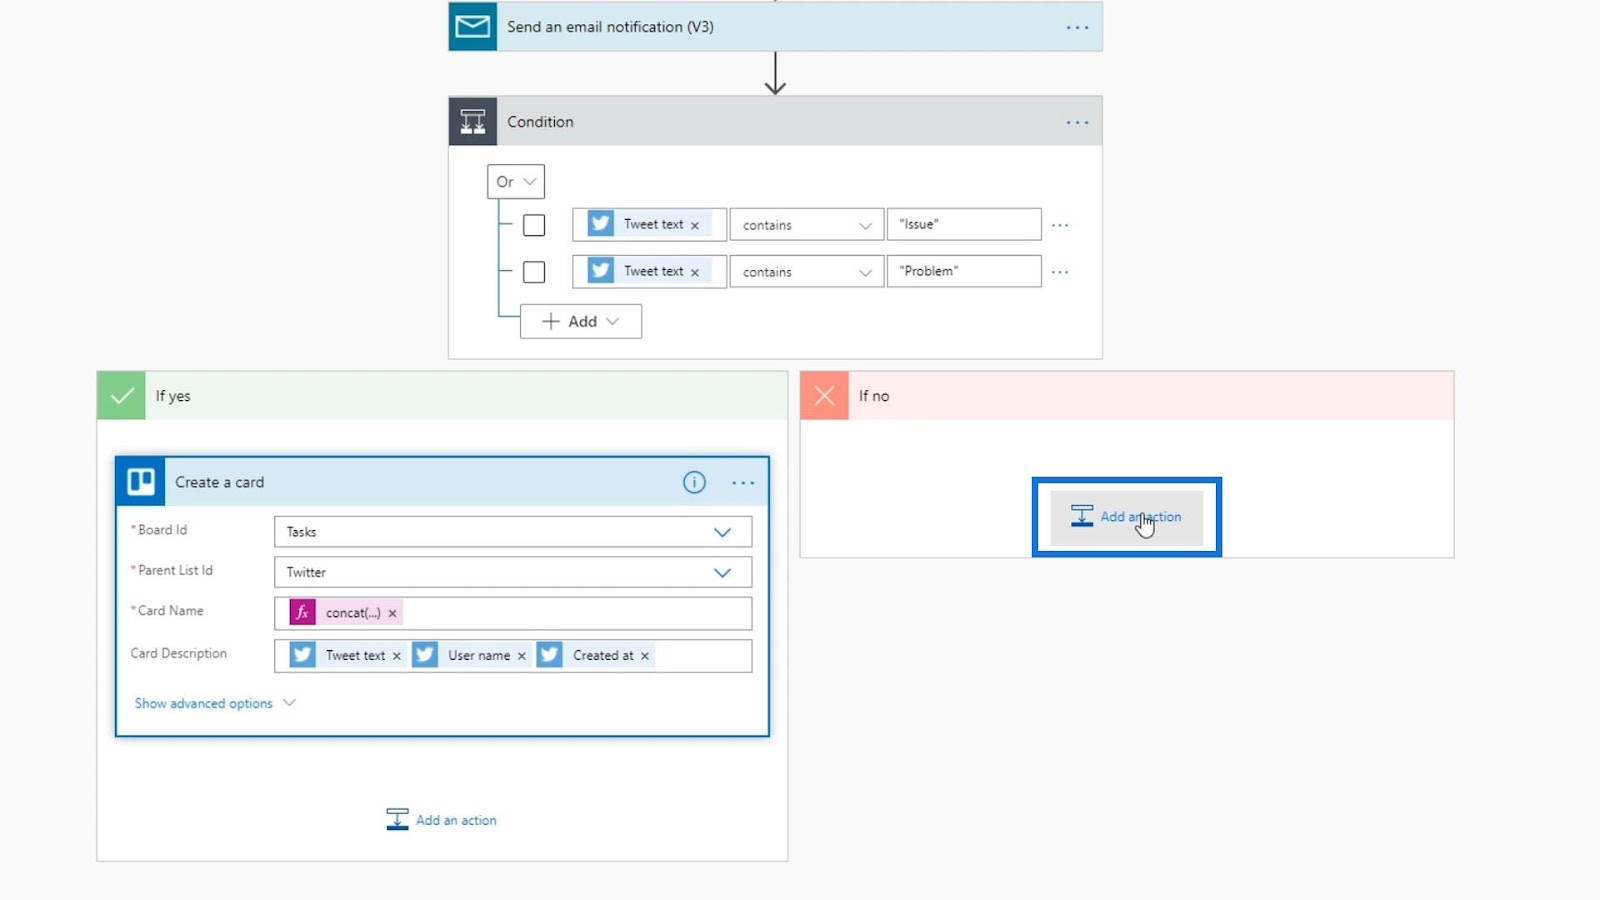Open the ellipsis menu for Send an email notification
1600x900 pixels.
[1077, 27]
